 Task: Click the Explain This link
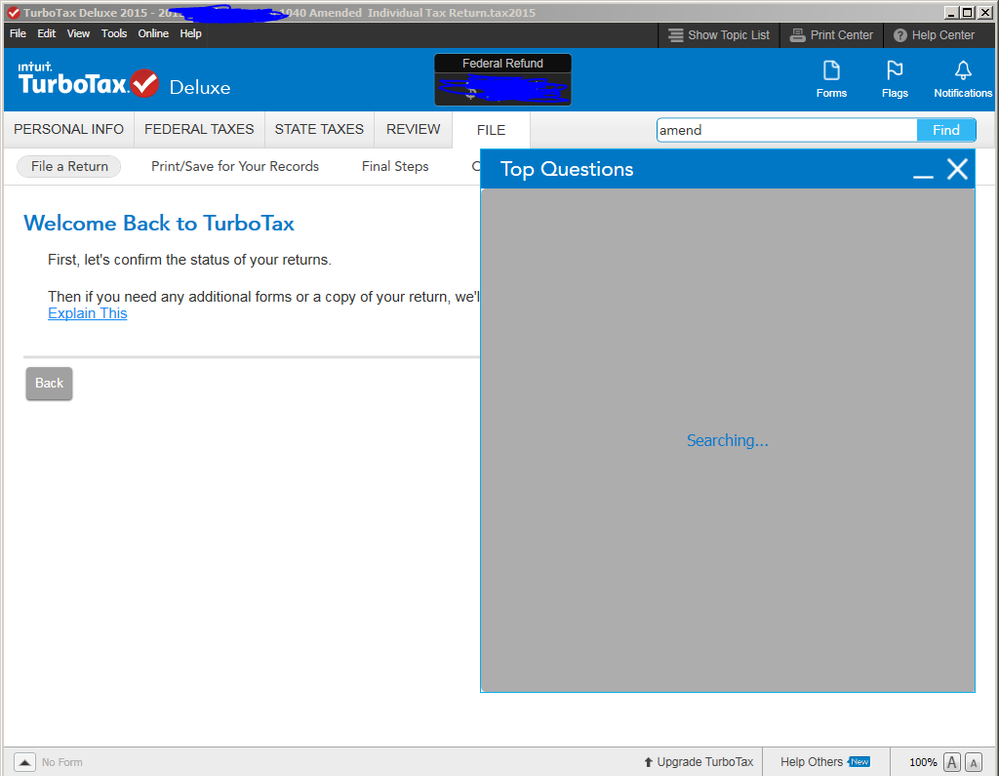[x=87, y=313]
